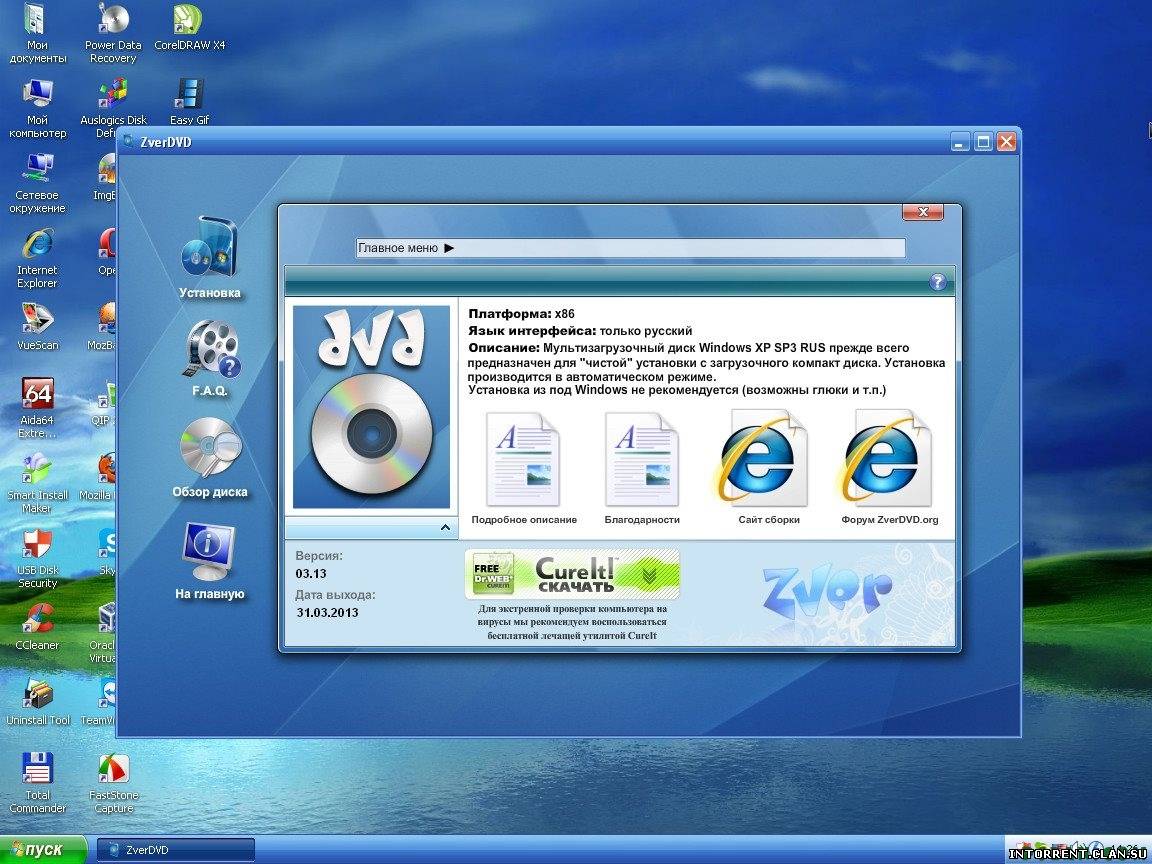Click the blue help question mark icon

[x=937, y=282]
